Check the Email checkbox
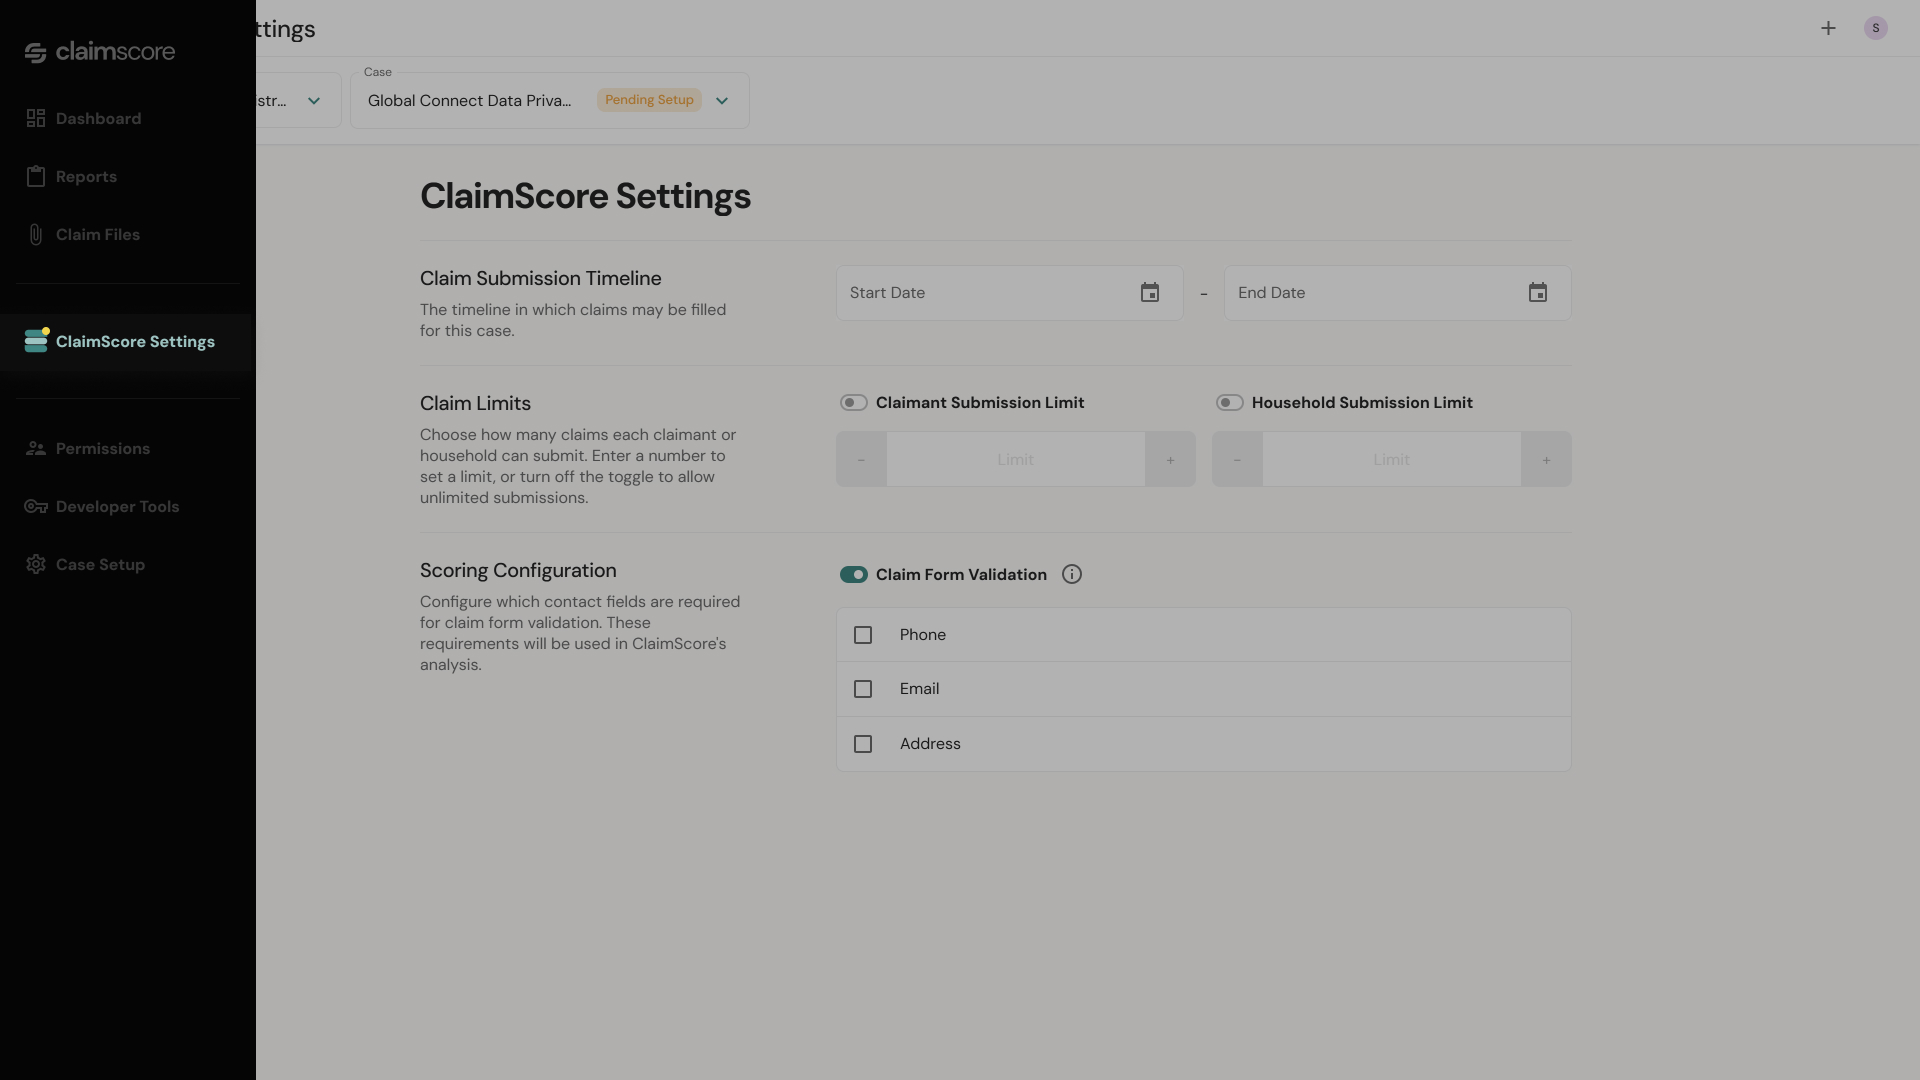The image size is (1920, 1080). point(863,690)
